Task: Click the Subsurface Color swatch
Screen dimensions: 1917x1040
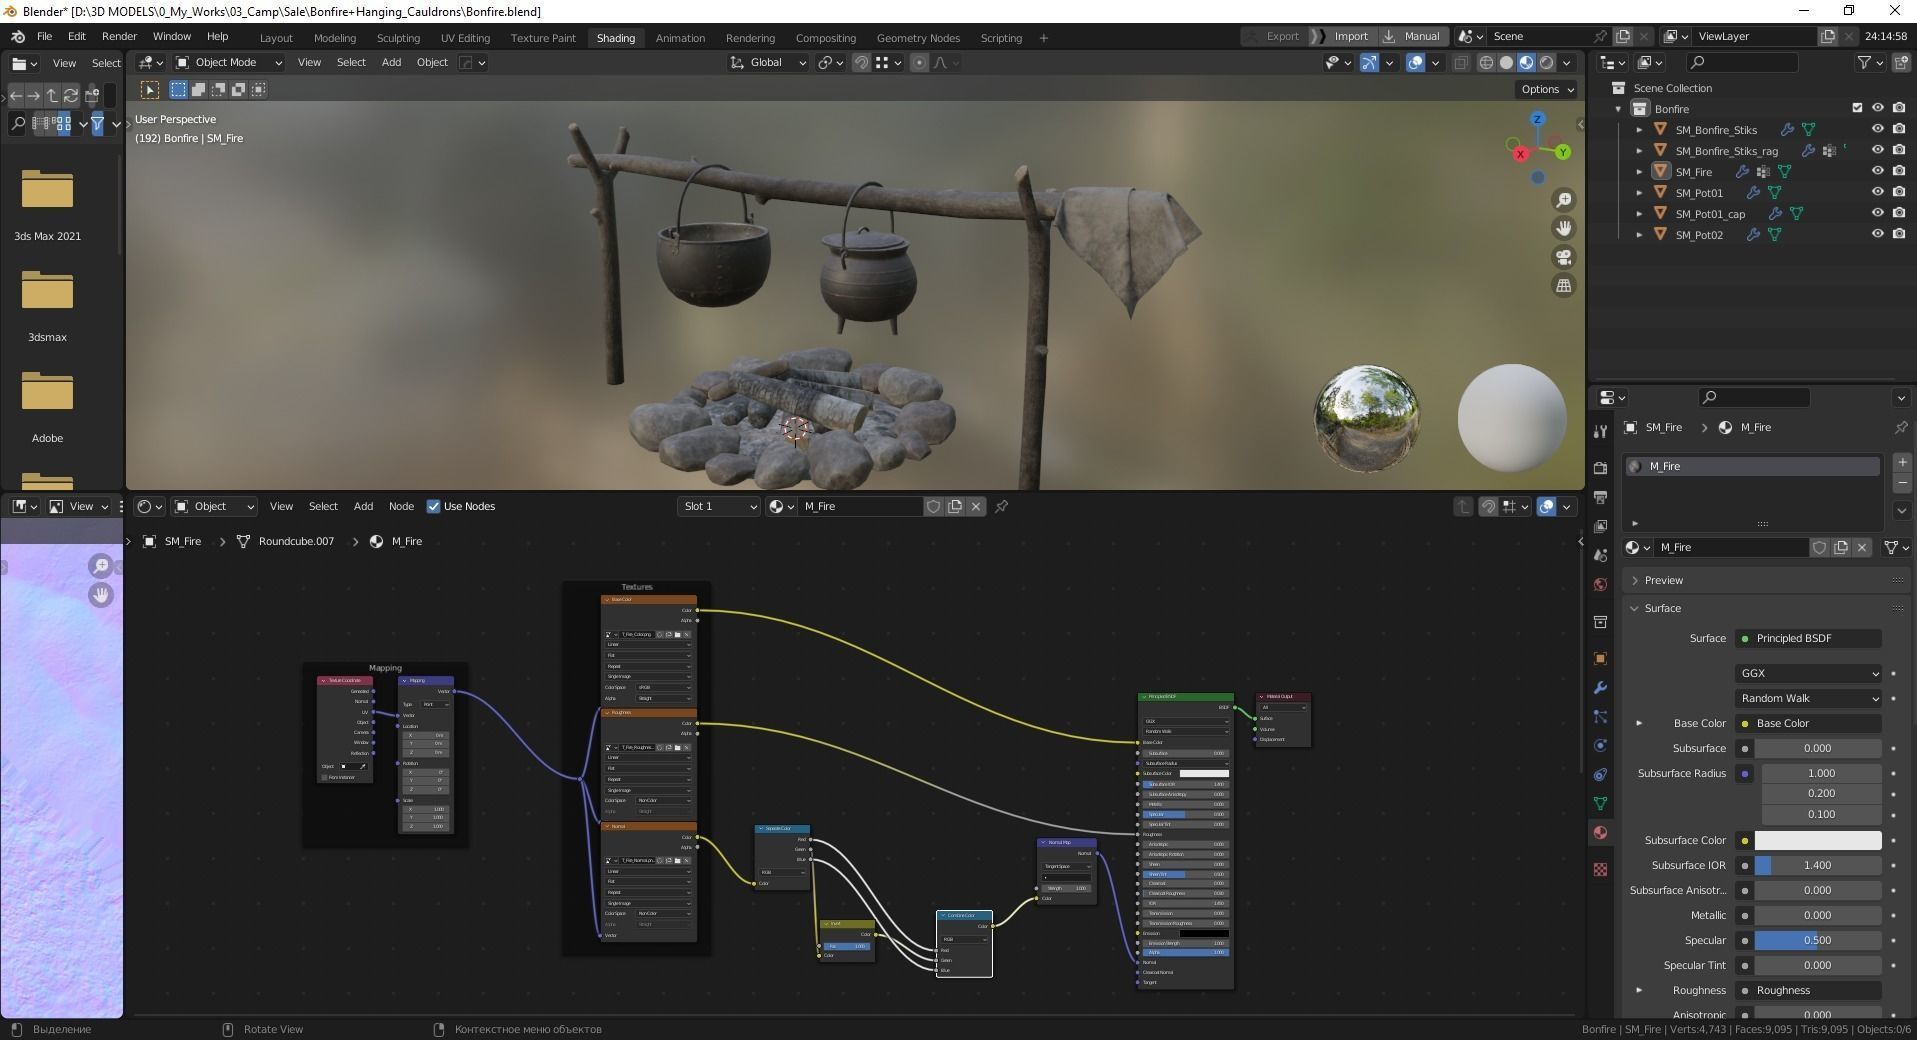Action: [1818, 840]
